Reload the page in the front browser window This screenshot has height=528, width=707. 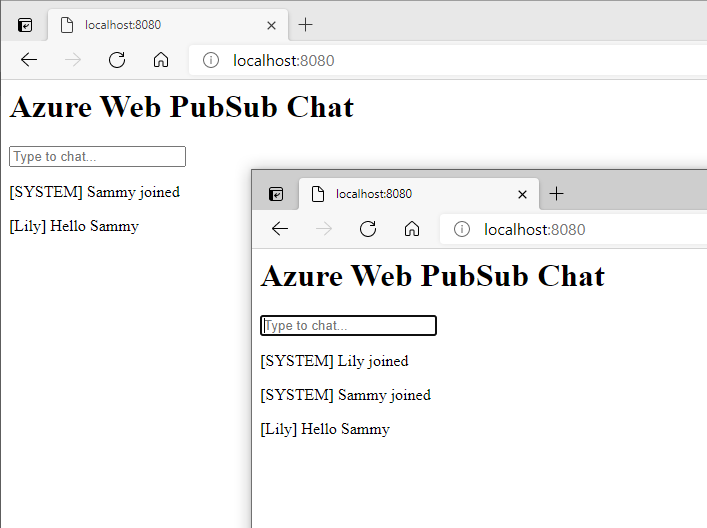(368, 229)
